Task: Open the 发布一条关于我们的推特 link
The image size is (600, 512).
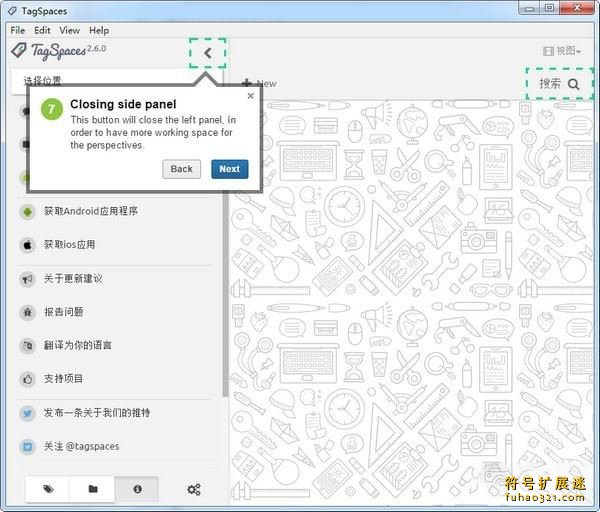Action: tap(97, 413)
